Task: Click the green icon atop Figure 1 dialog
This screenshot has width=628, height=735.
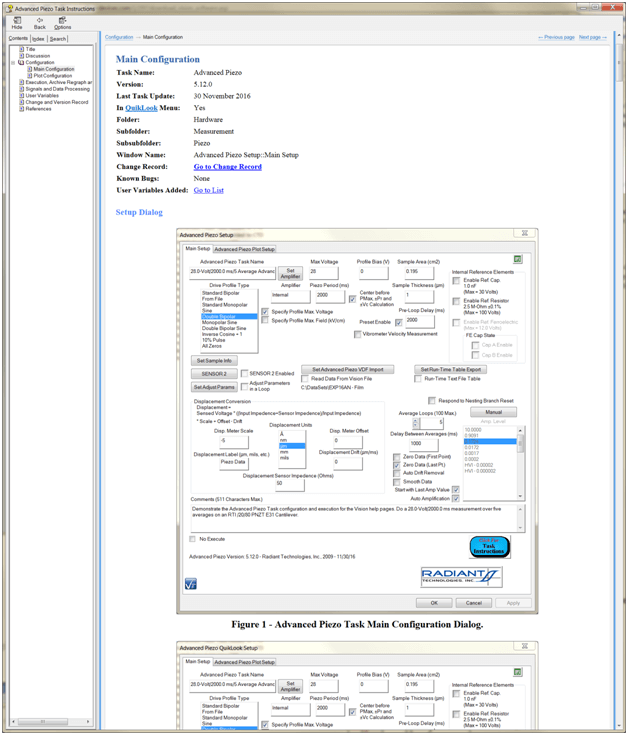Action: (517, 259)
